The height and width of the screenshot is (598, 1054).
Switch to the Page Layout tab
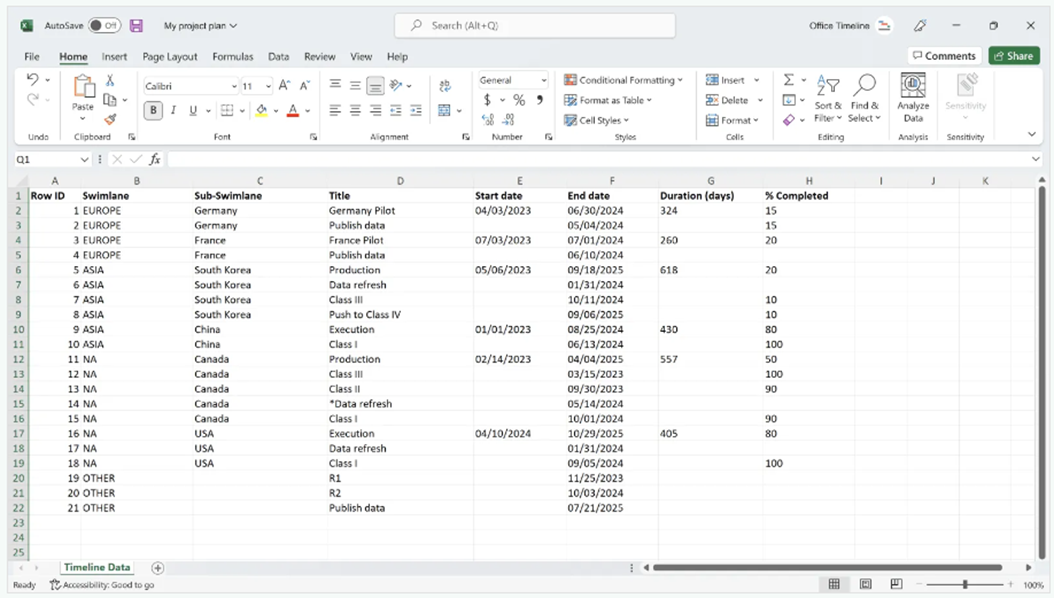(x=169, y=56)
